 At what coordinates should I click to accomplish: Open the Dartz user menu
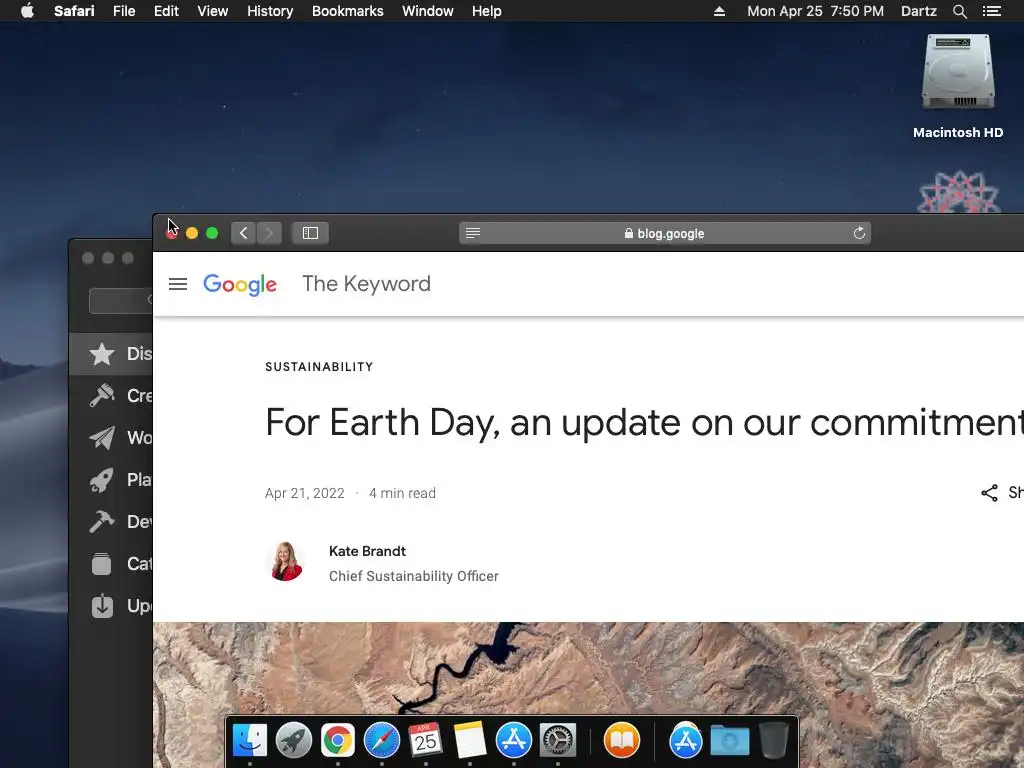point(918,11)
